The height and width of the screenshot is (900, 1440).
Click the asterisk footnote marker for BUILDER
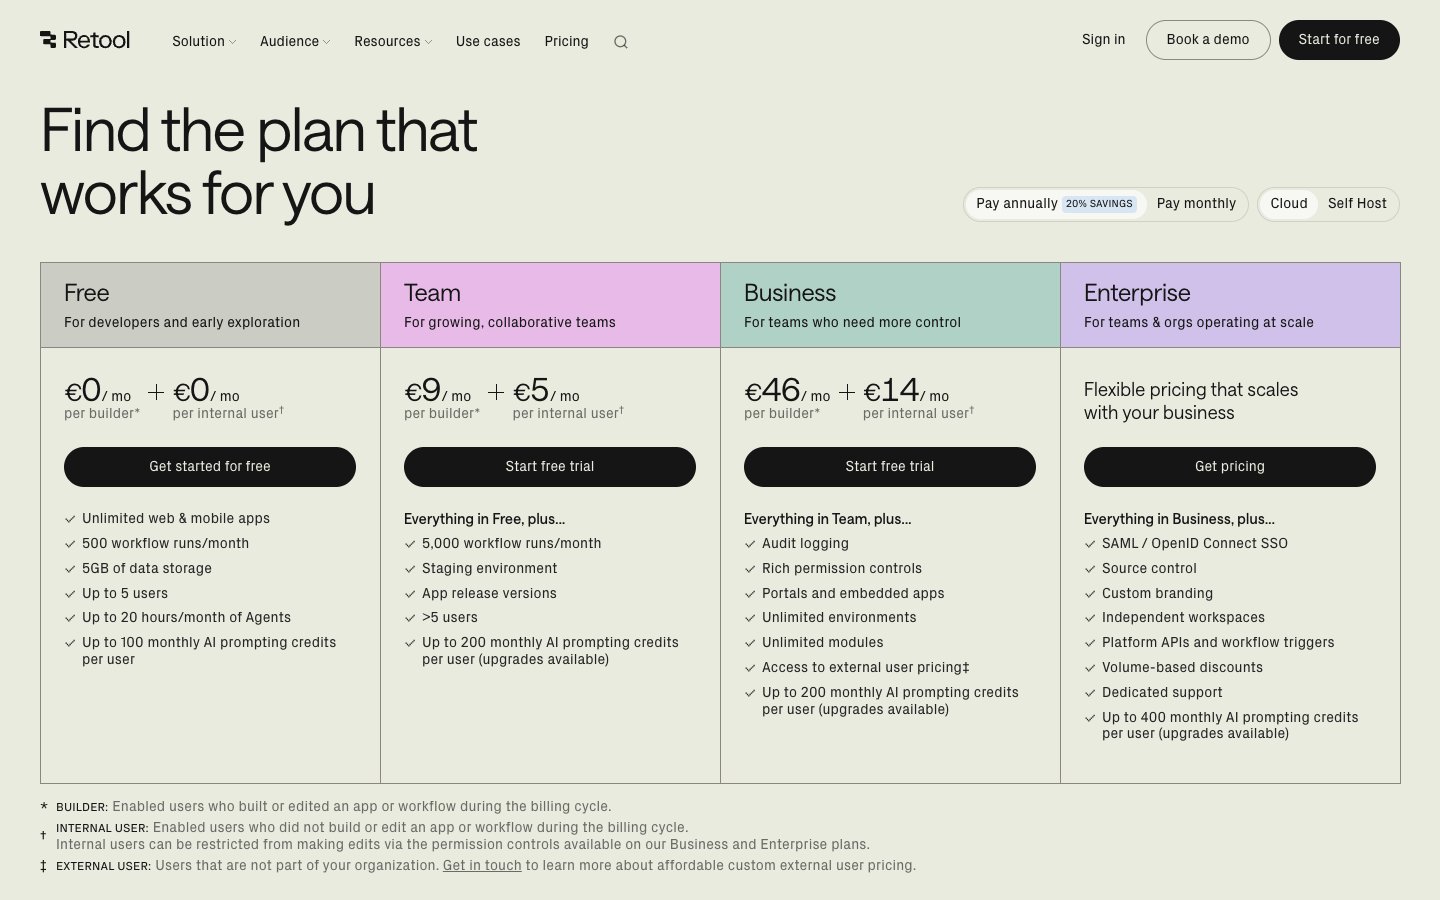pyautogui.click(x=43, y=806)
